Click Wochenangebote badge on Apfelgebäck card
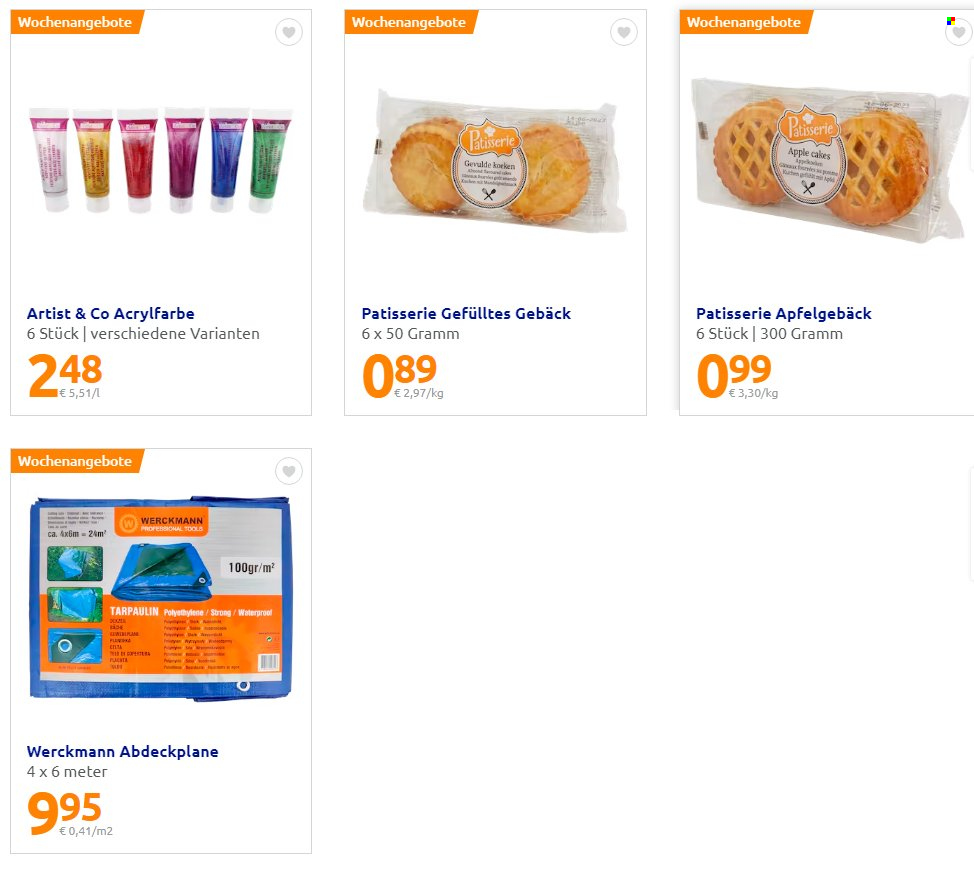 click(x=745, y=22)
